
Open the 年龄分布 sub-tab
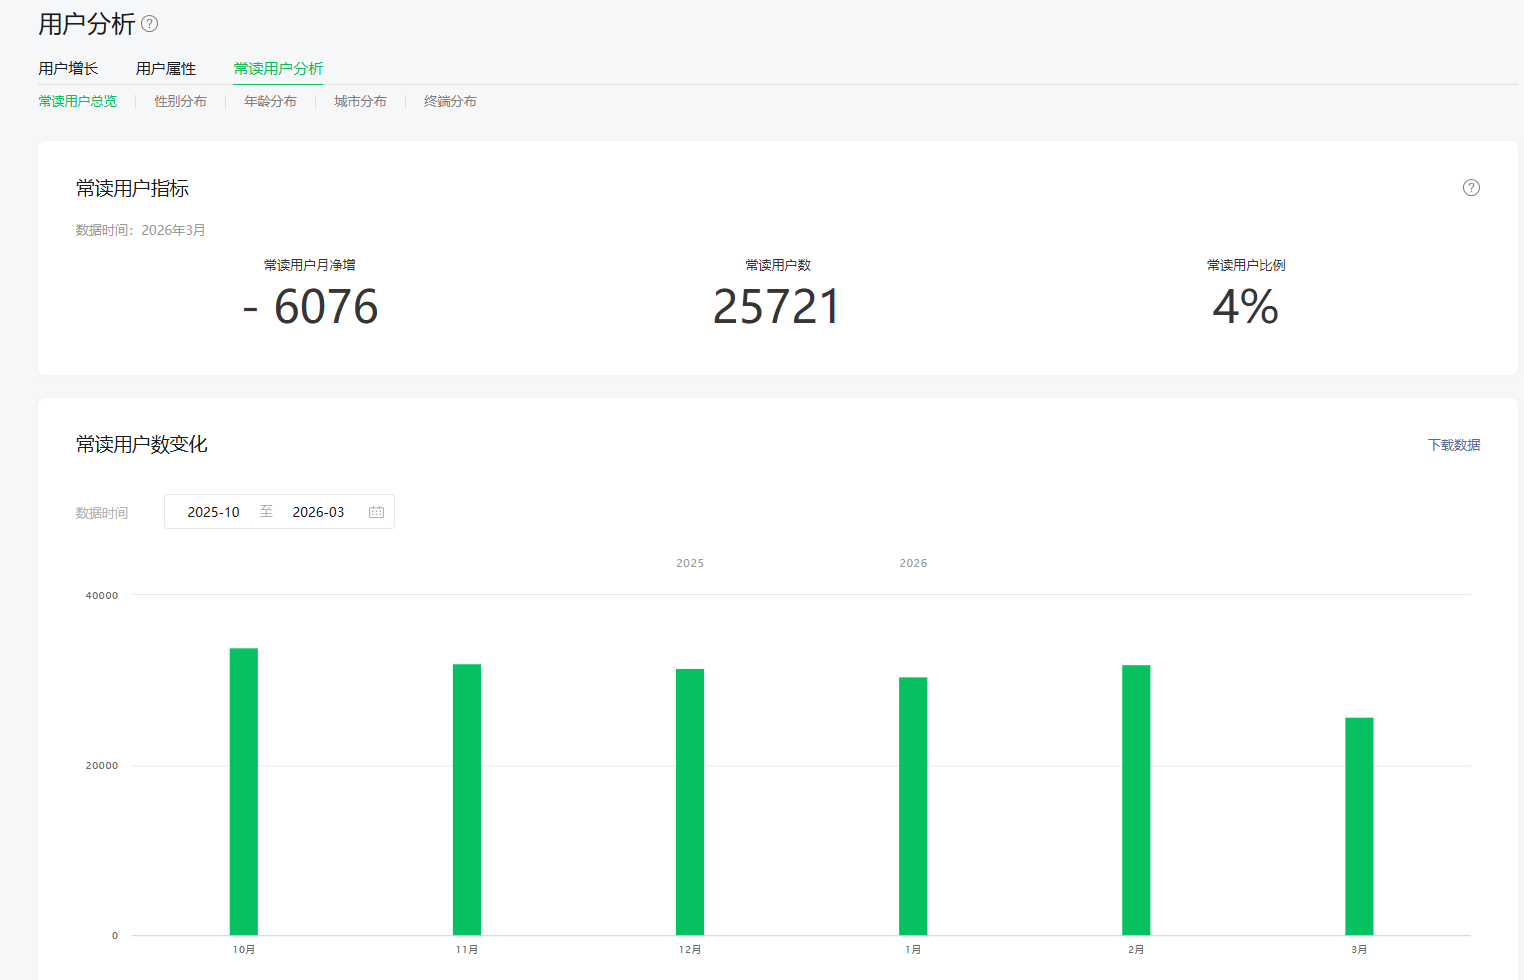coord(270,102)
